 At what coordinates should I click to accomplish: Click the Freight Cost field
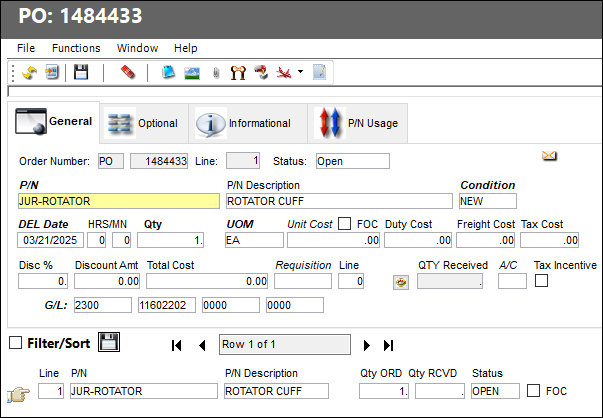point(486,240)
